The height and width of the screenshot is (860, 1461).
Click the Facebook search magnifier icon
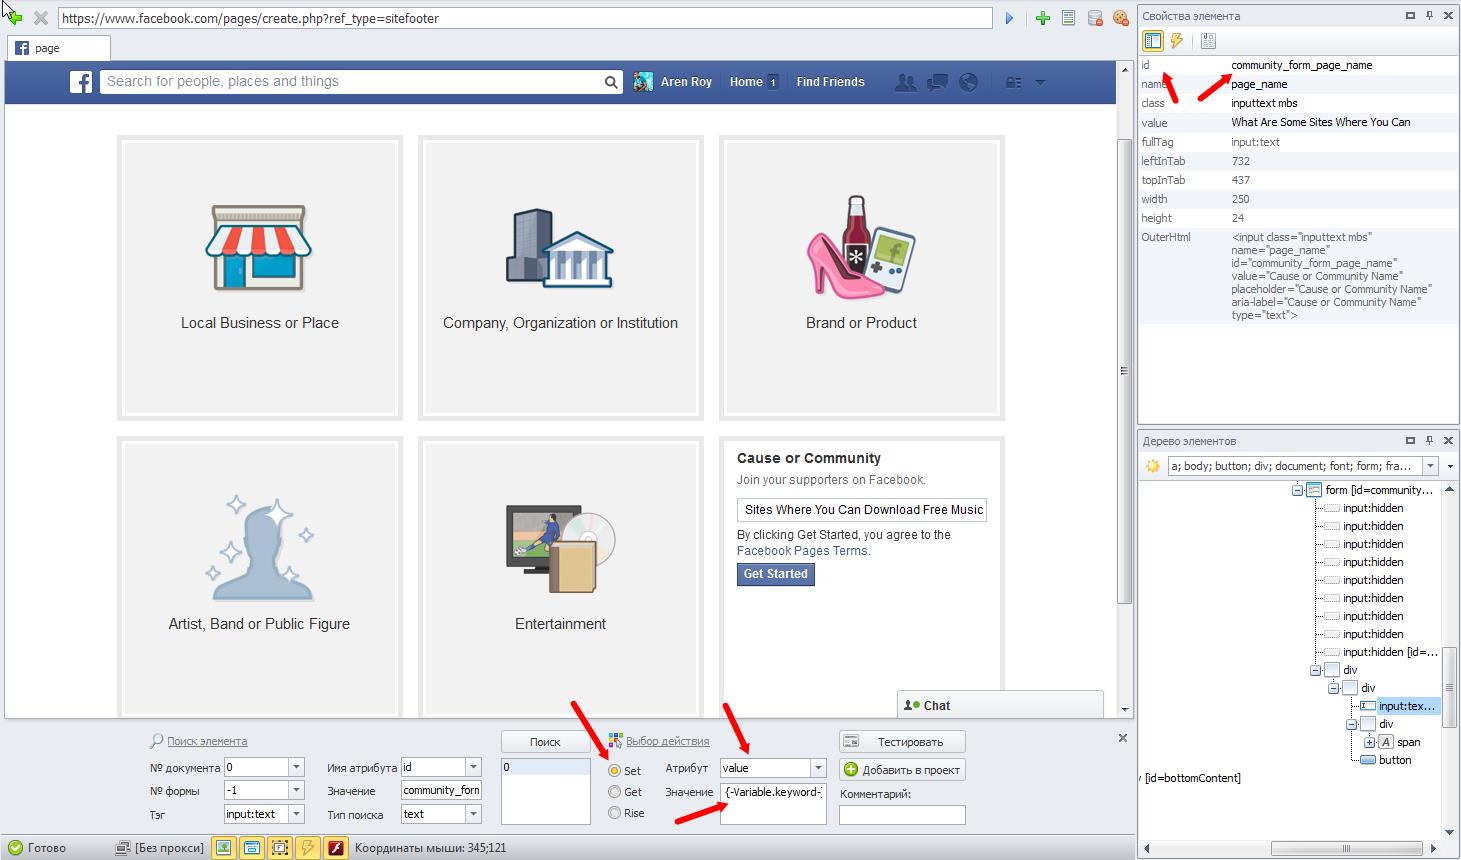(x=611, y=82)
